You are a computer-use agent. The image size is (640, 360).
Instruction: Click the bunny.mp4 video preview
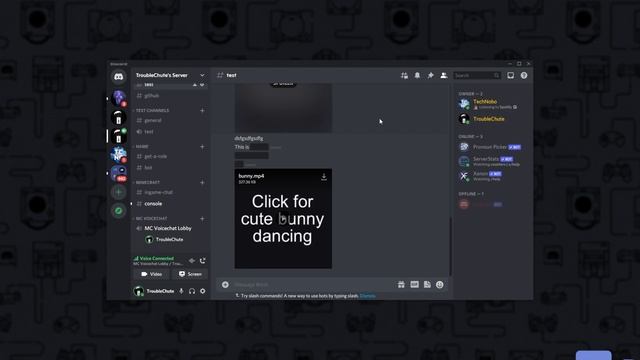[x=283, y=219]
